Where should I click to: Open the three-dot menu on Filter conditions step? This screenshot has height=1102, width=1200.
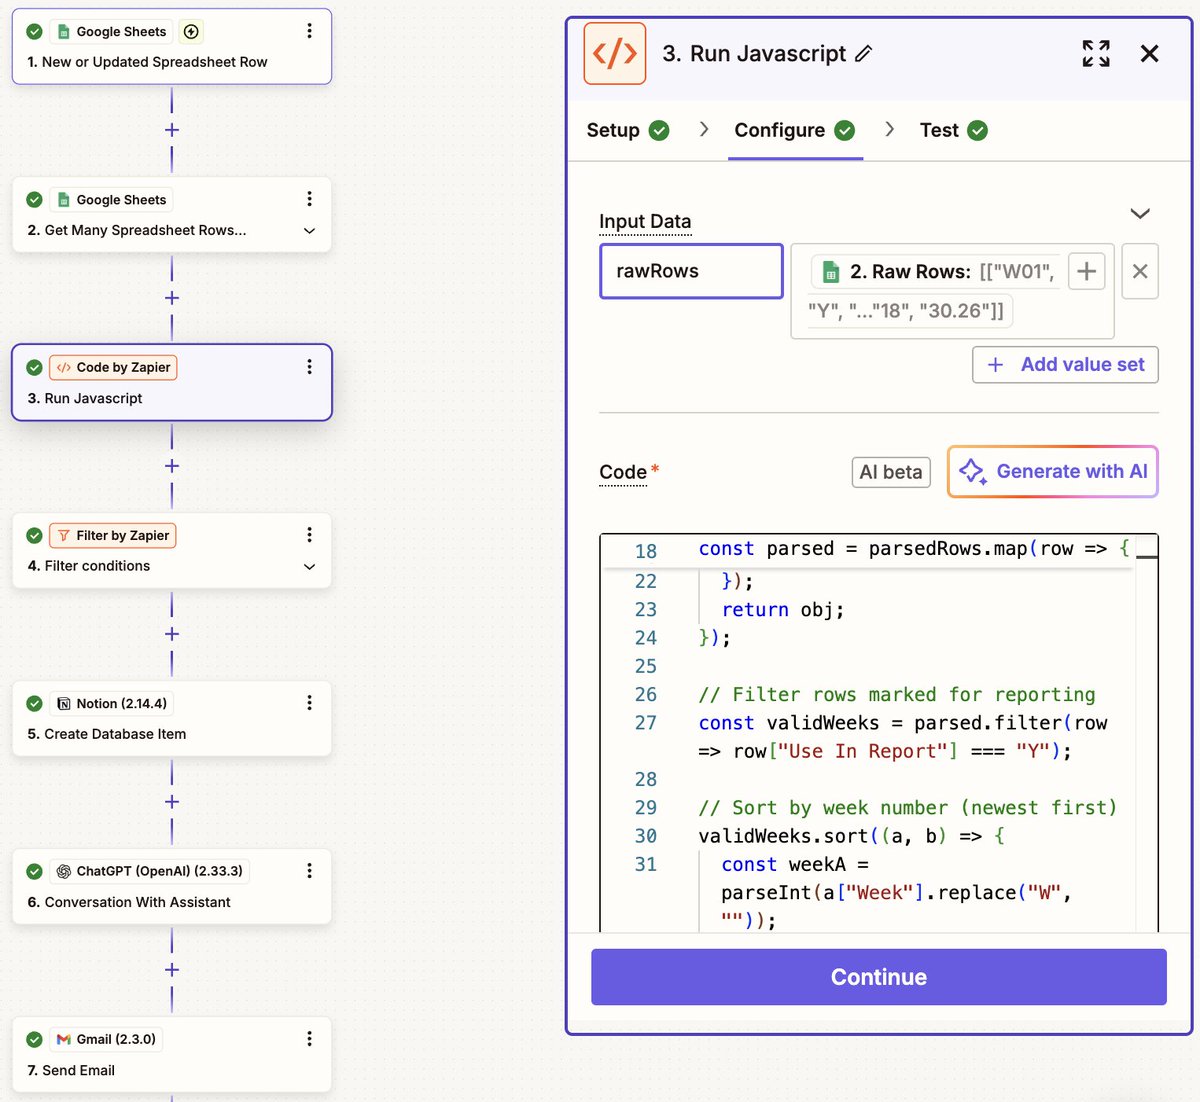tap(309, 535)
